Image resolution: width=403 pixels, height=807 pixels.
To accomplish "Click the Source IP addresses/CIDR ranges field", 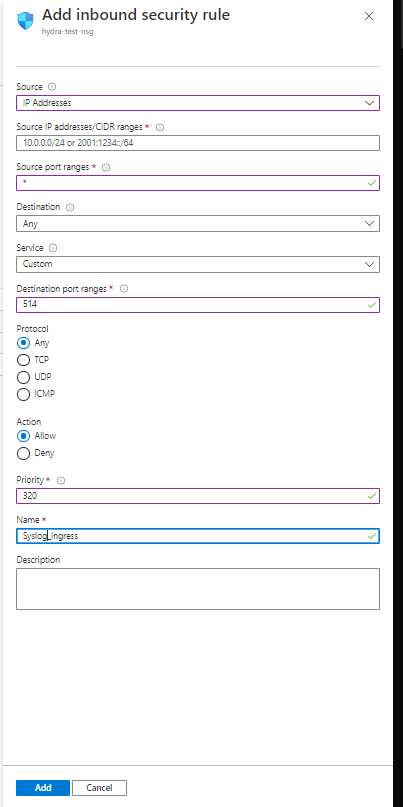I will [198, 143].
